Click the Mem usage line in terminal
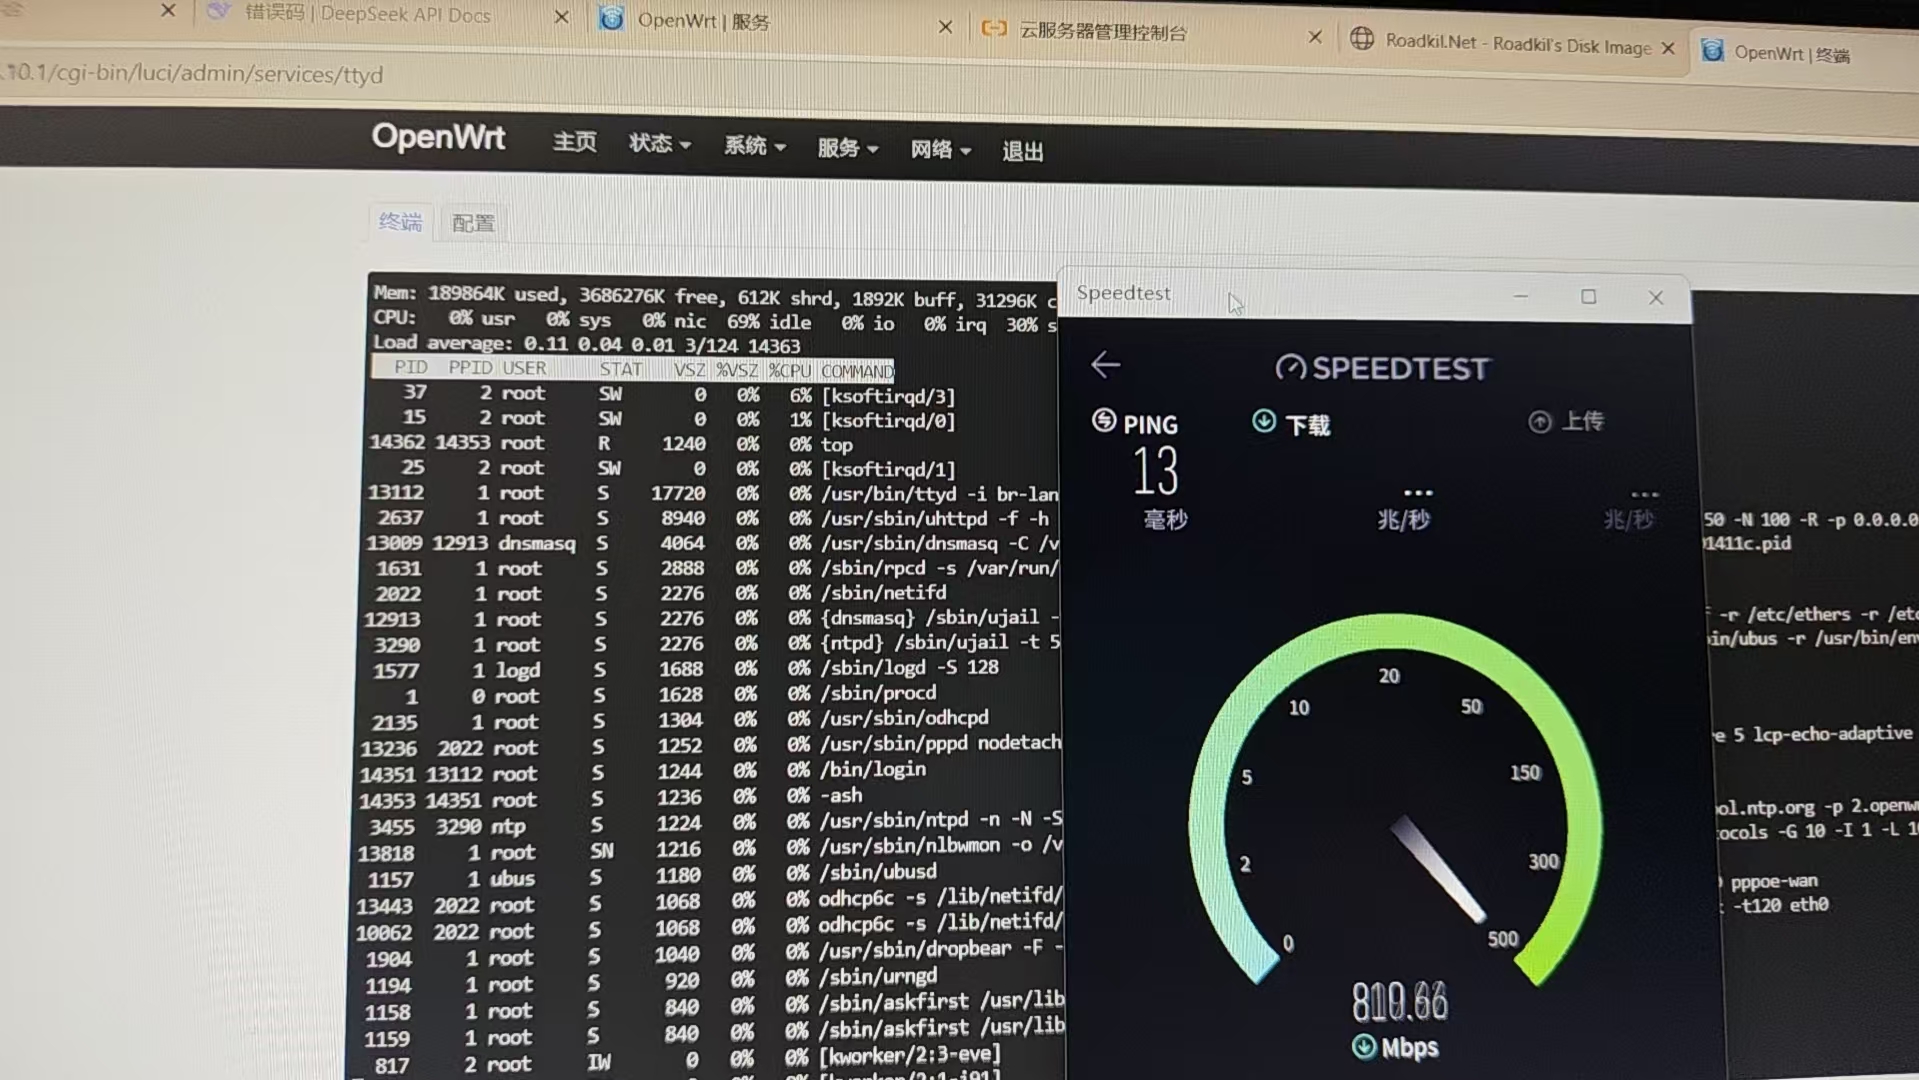Viewport: 1919px width, 1080px height. pos(714,296)
